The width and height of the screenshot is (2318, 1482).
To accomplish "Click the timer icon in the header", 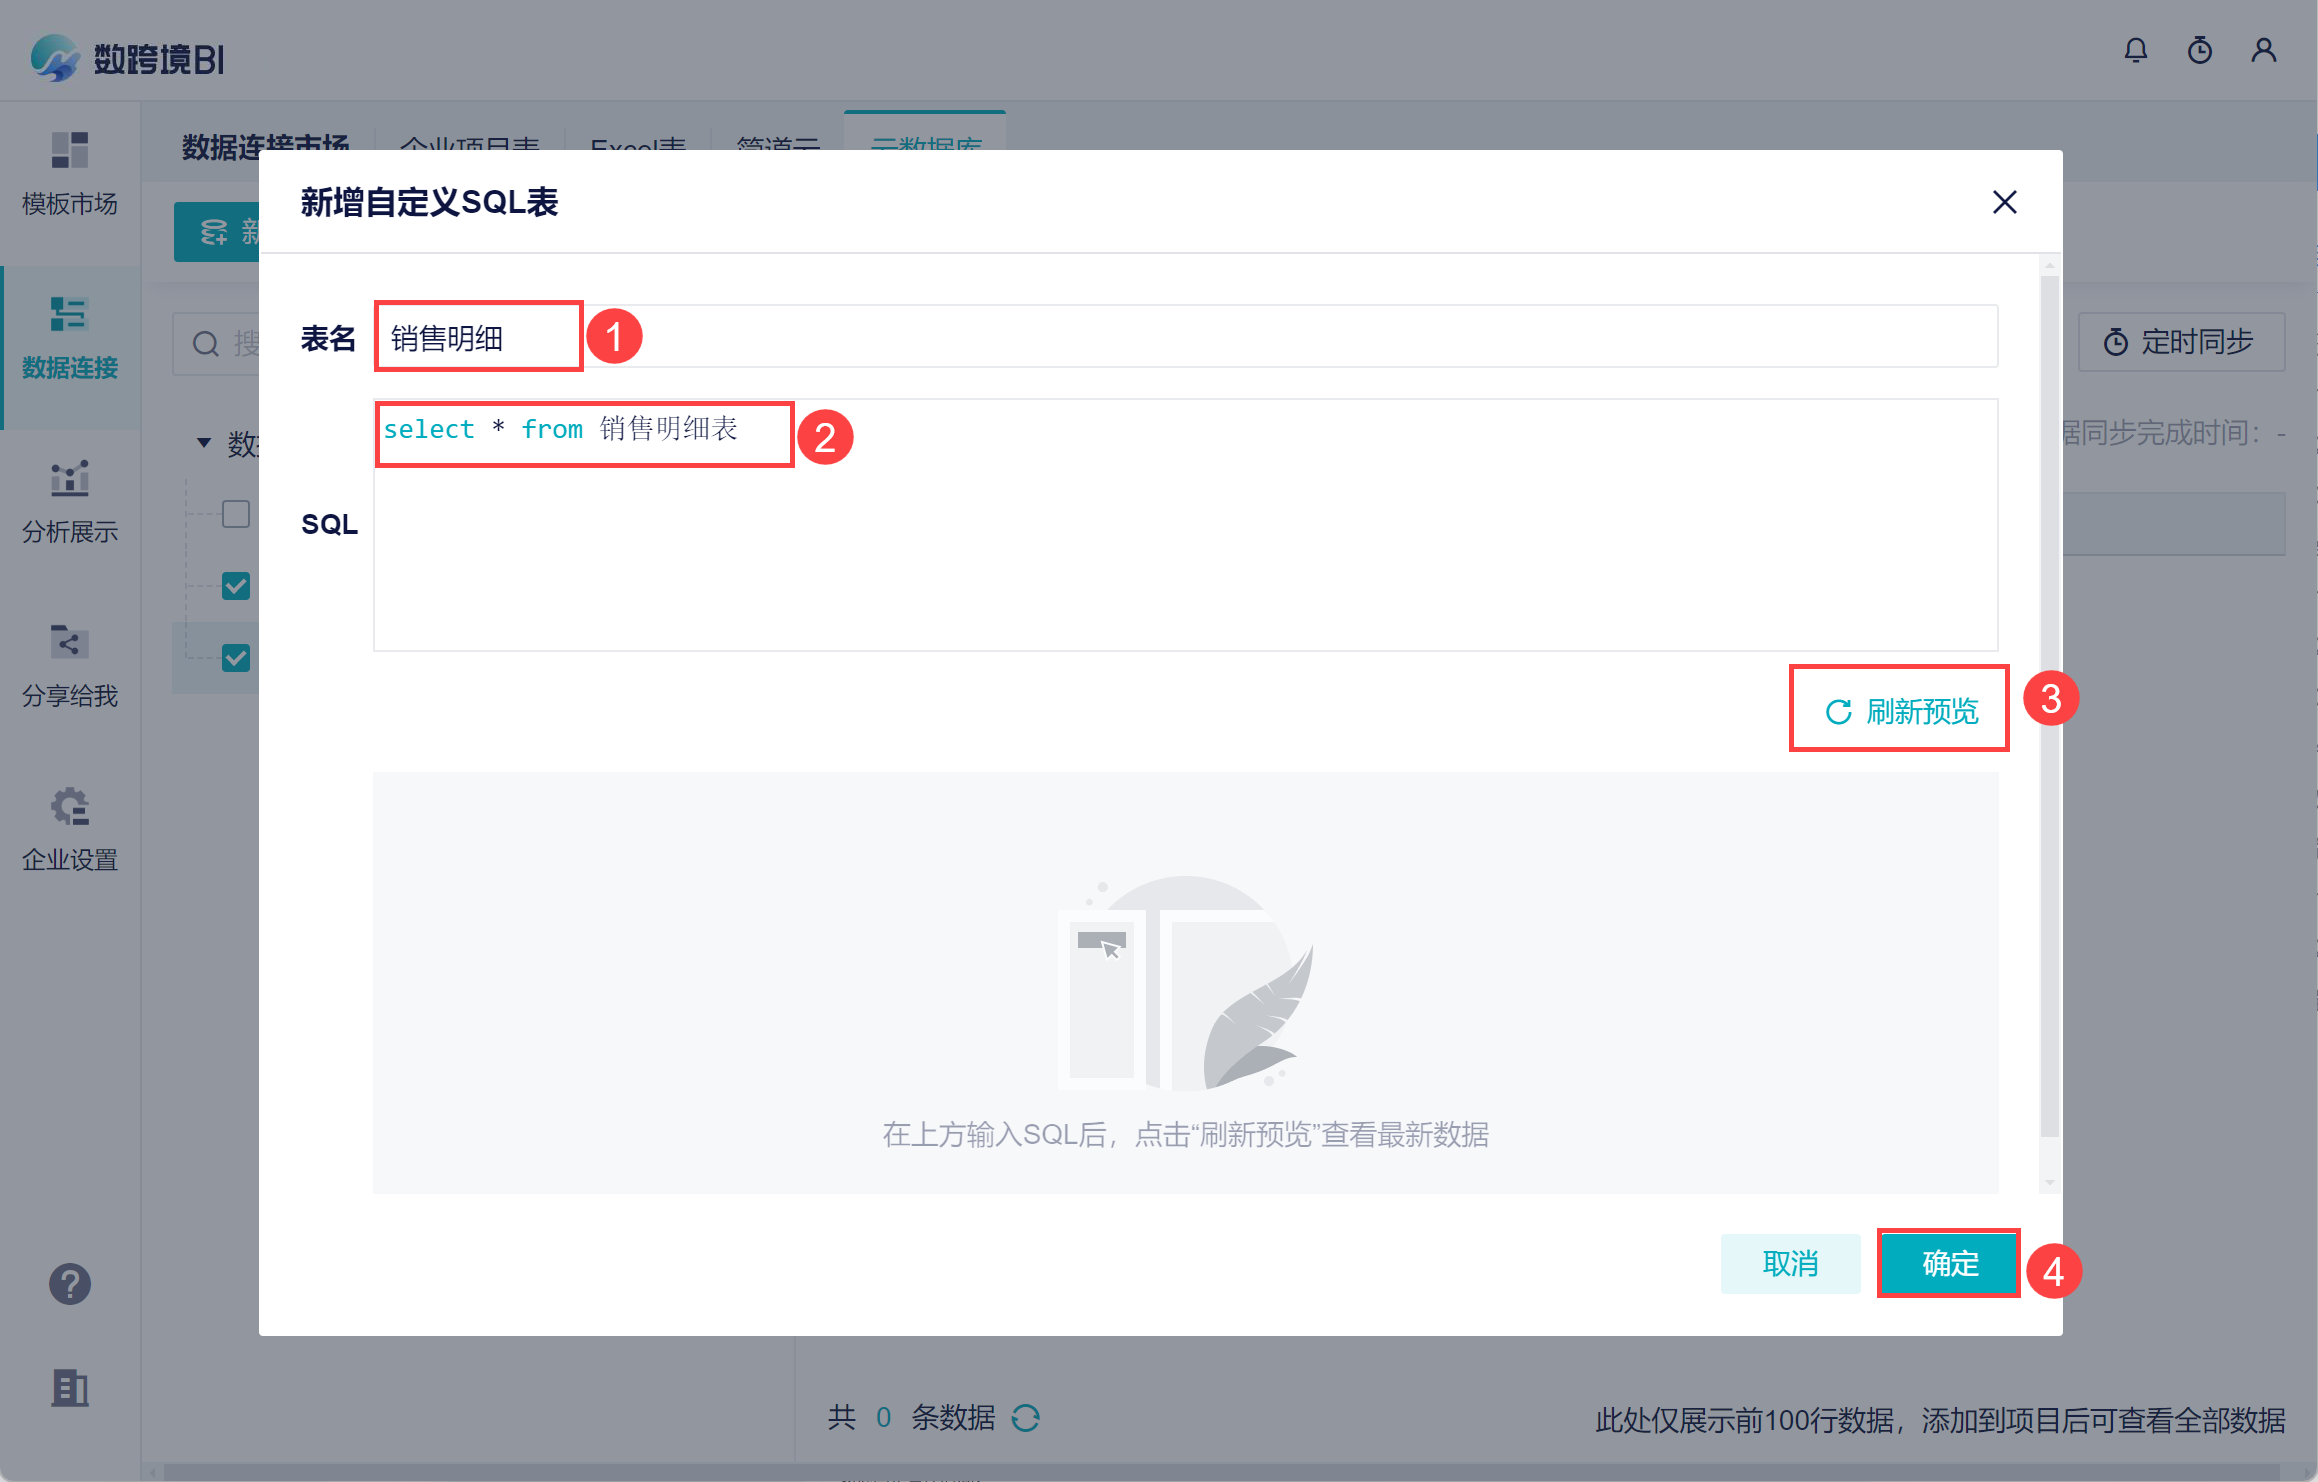I will pos(2199,51).
